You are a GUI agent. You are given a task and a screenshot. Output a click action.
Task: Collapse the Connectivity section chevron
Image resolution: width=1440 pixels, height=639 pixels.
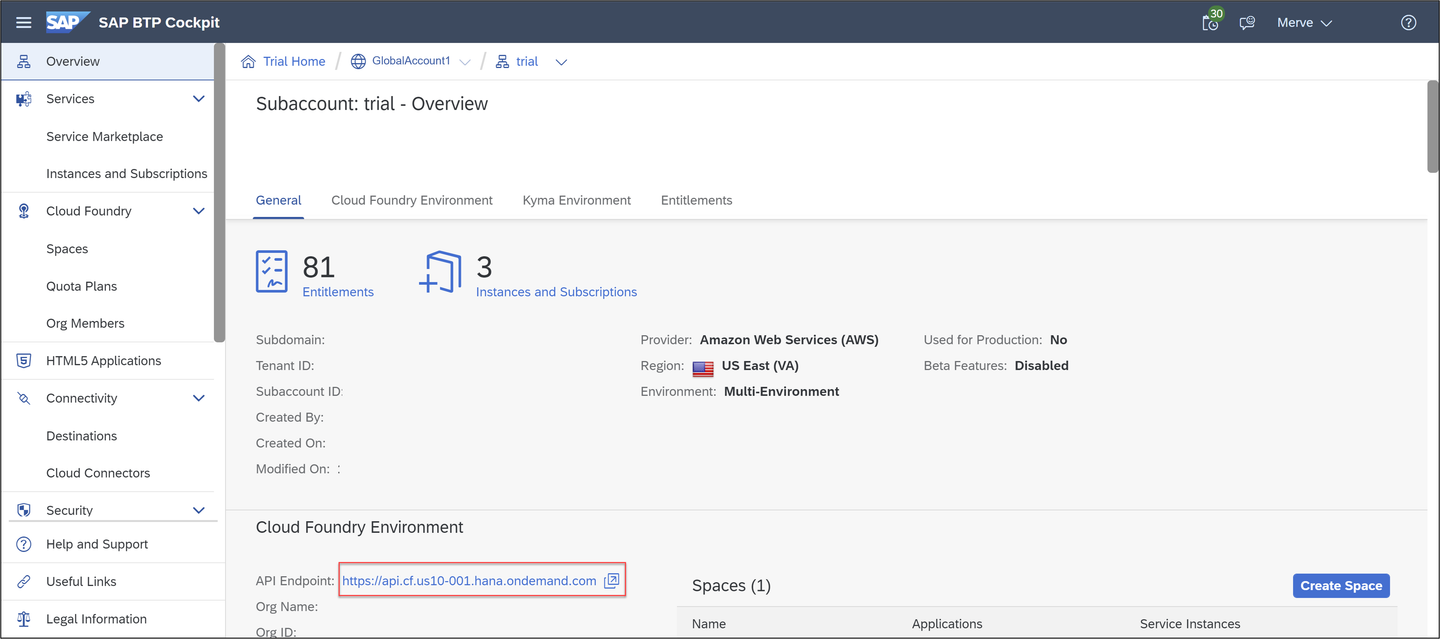click(198, 398)
